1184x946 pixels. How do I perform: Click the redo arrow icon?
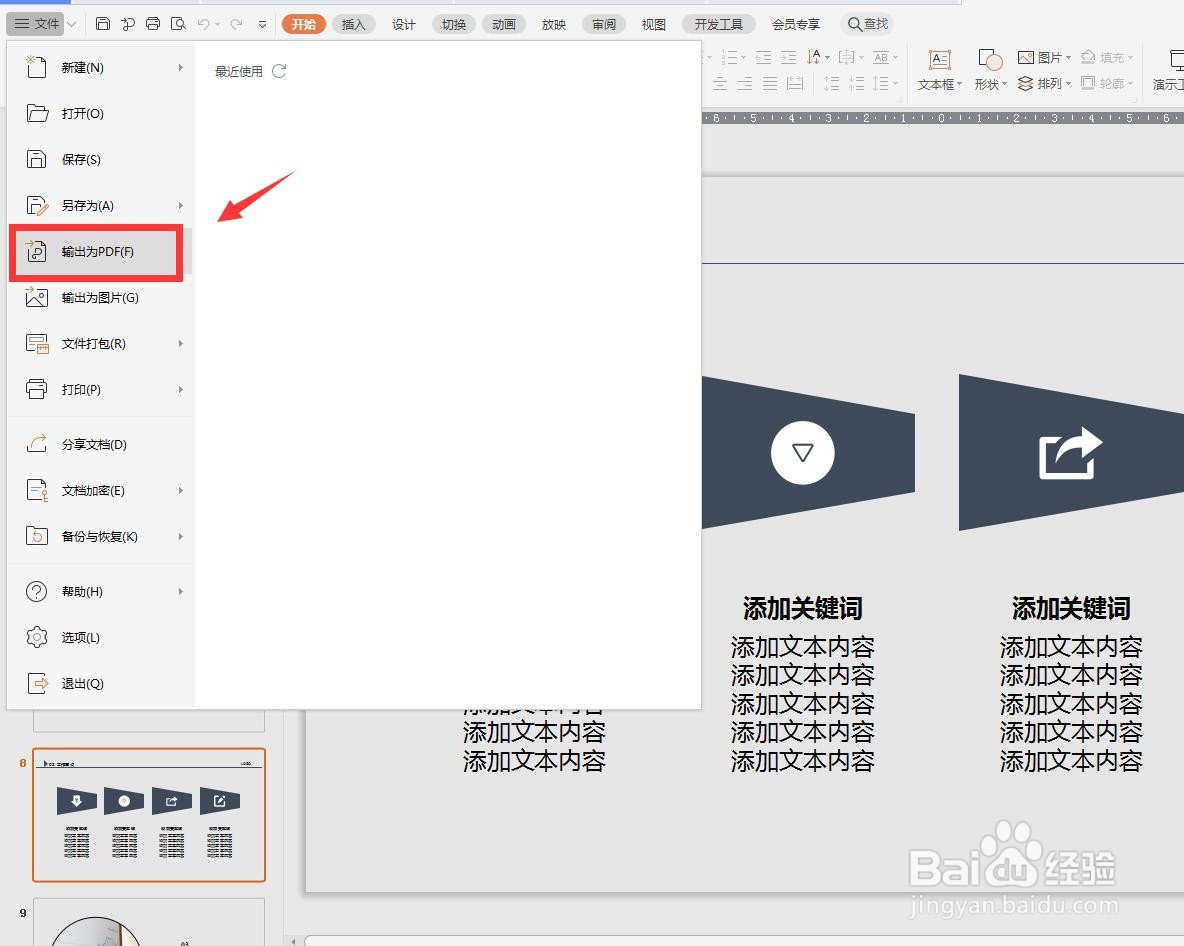click(236, 24)
